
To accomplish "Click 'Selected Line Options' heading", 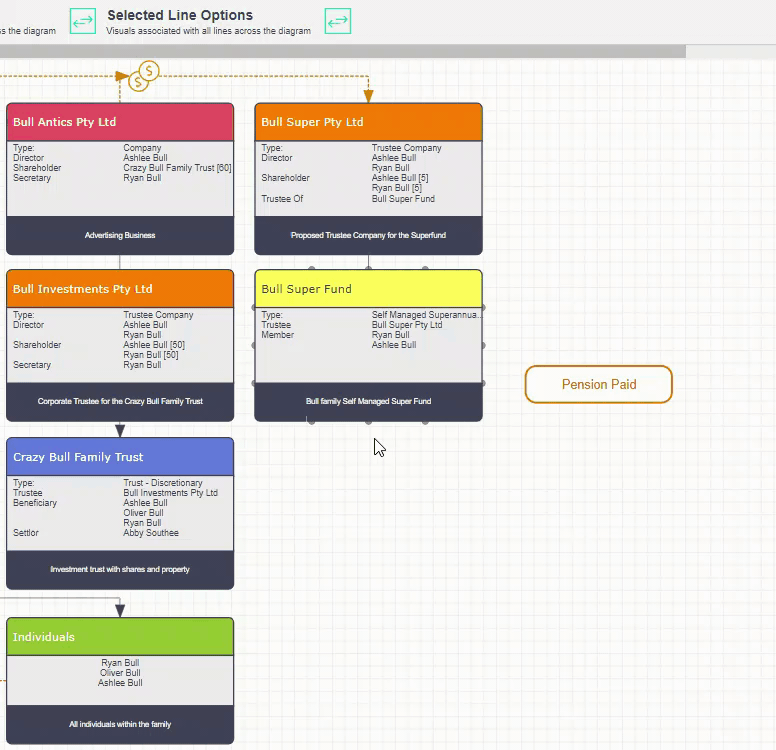I will coord(180,15).
